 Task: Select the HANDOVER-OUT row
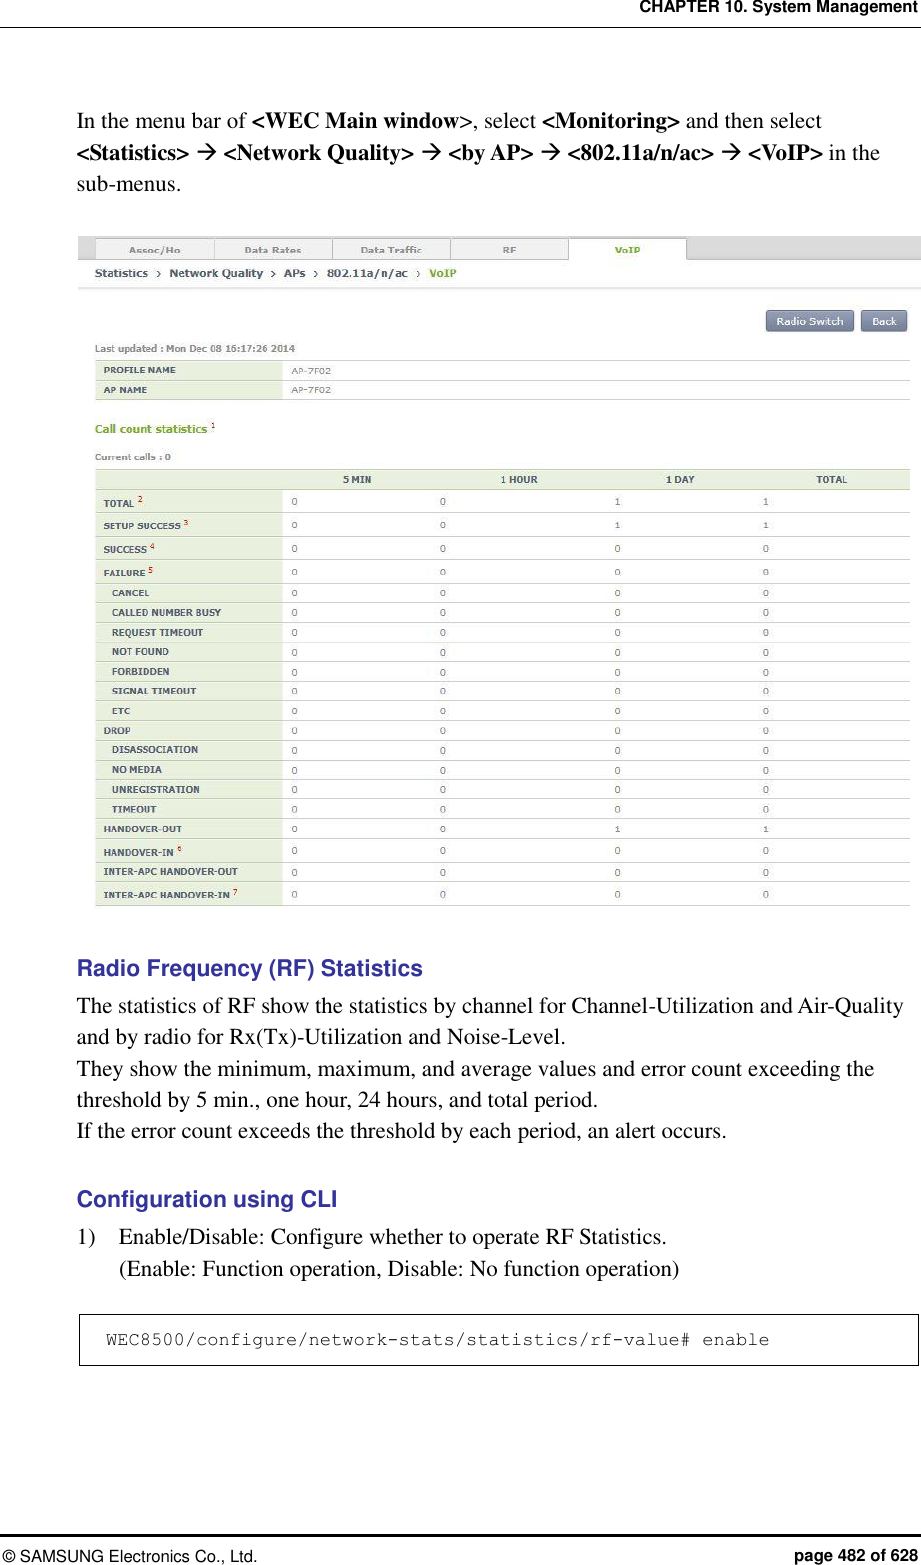tap(143, 828)
